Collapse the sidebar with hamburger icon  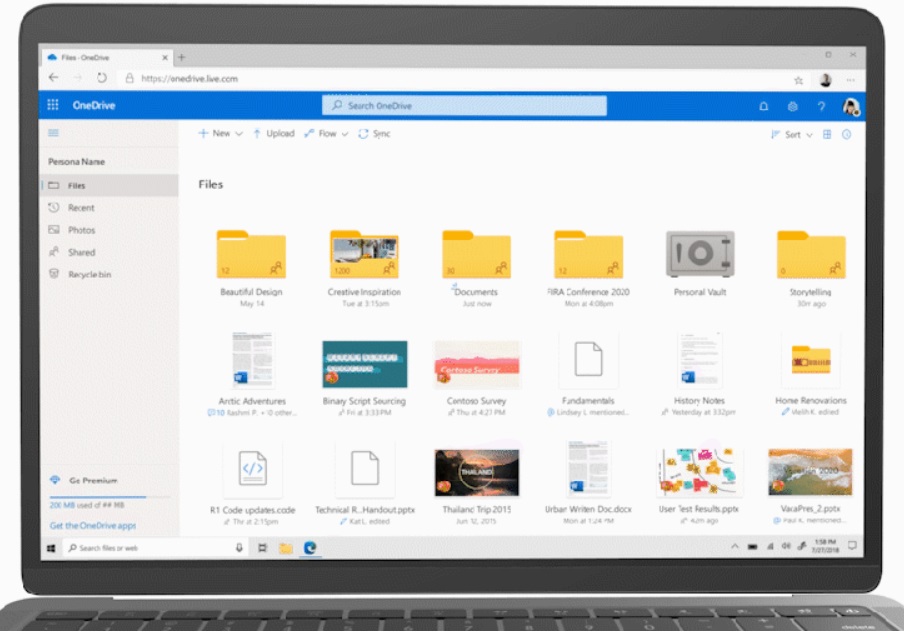(x=53, y=133)
